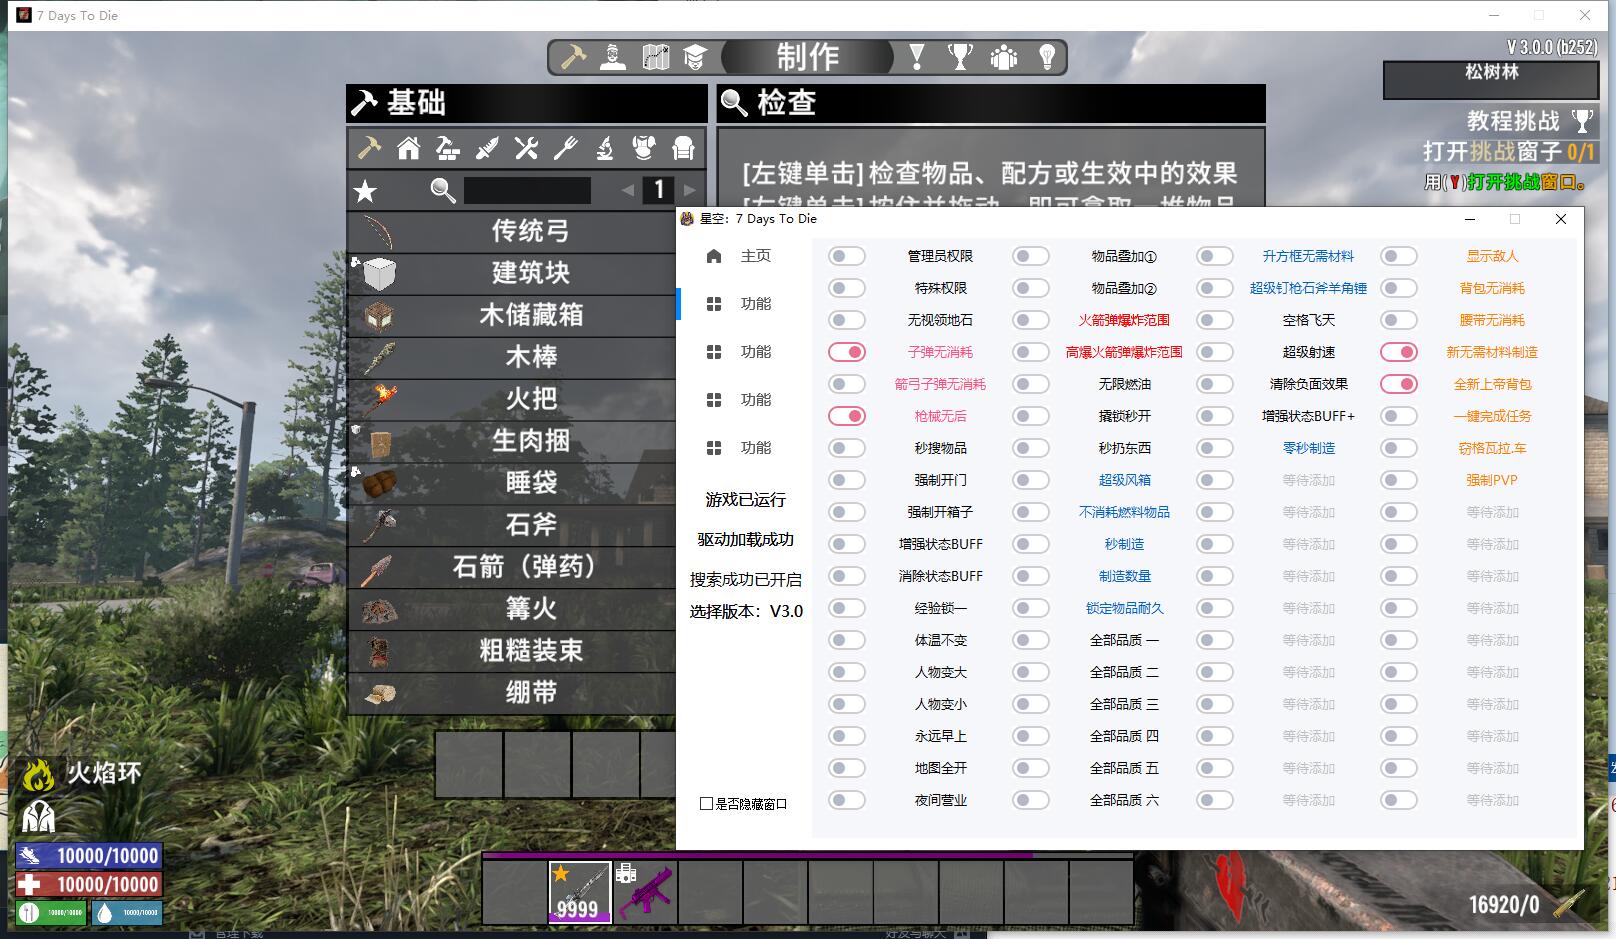Minimize the 7 Days To Die window
This screenshot has width=1616, height=939.
click(1494, 15)
